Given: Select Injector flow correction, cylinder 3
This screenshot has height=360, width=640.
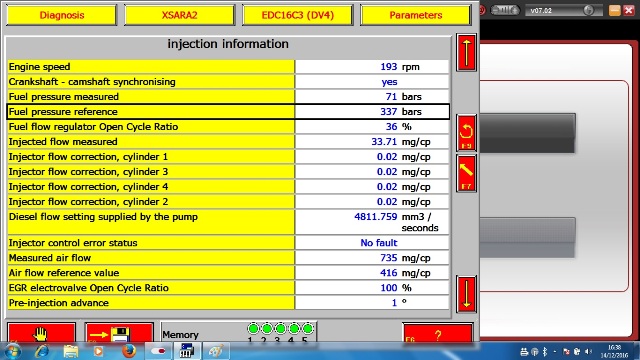Looking at the screenshot, I should pos(229,172).
